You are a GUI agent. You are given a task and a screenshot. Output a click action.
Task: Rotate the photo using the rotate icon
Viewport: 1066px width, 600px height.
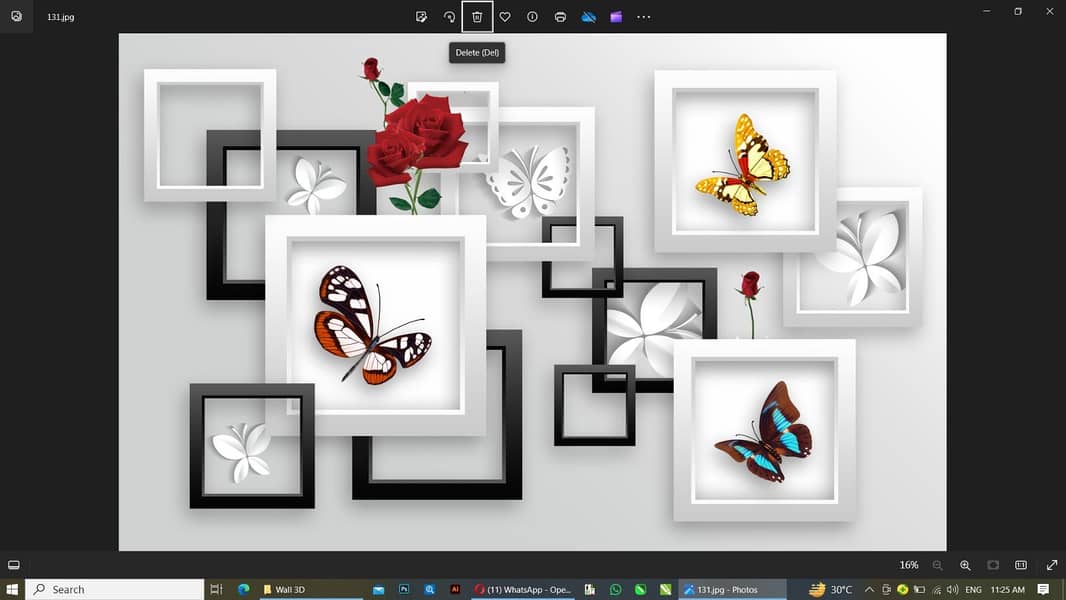449,17
